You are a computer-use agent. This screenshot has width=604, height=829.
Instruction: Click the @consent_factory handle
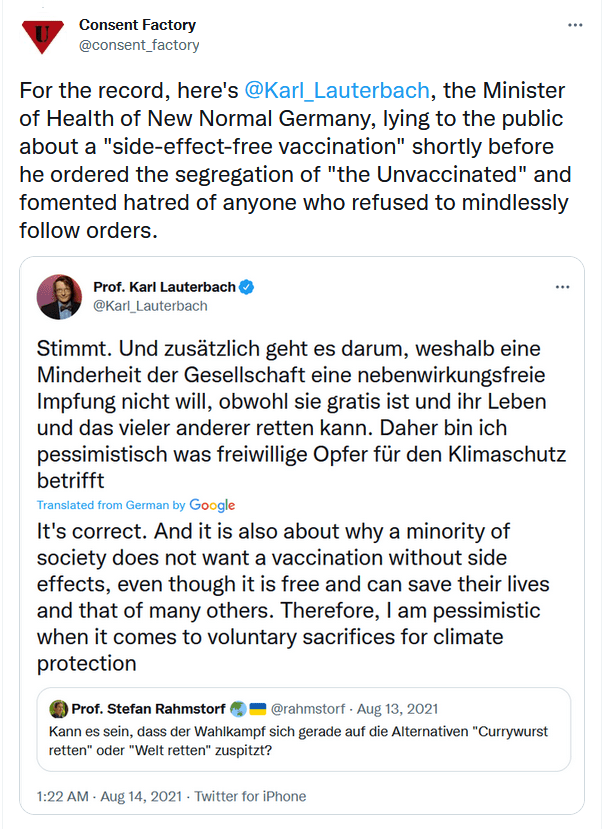tap(139, 45)
